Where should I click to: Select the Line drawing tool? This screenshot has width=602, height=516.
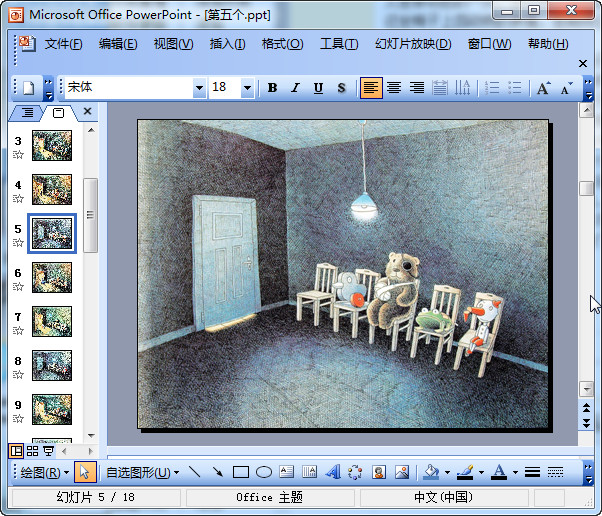tap(195, 472)
